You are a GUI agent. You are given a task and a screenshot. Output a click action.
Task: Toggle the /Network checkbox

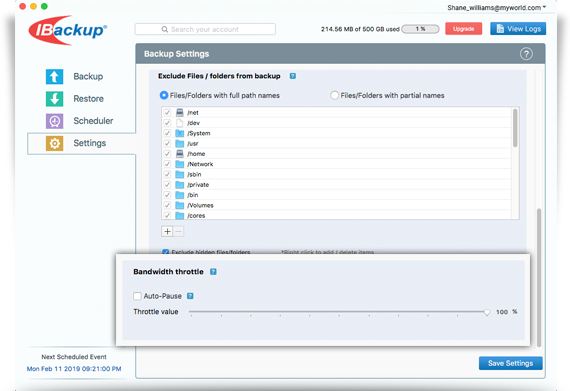[167, 164]
